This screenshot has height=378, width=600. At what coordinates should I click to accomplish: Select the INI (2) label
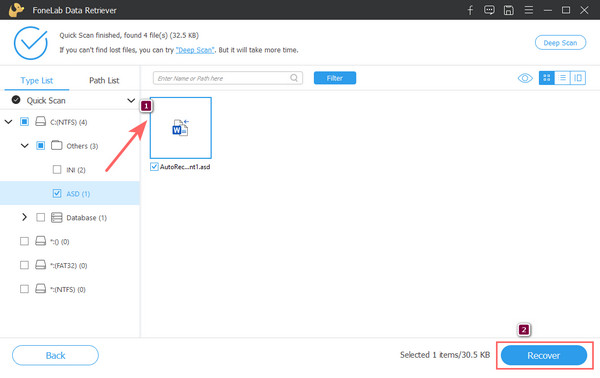pyautogui.click(x=76, y=170)
